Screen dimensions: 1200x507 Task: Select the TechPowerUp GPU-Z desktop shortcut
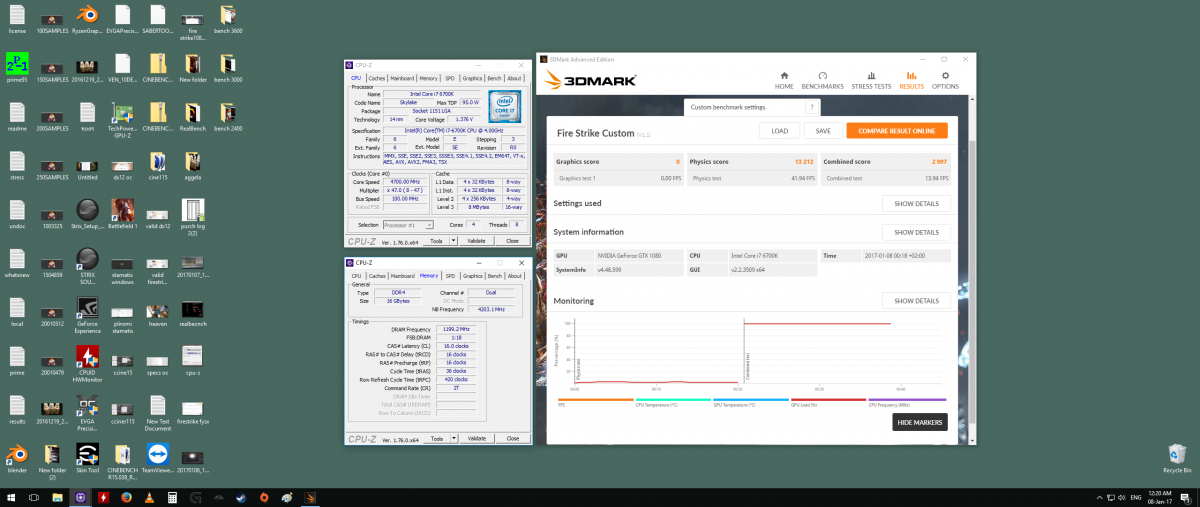(122, 120)
